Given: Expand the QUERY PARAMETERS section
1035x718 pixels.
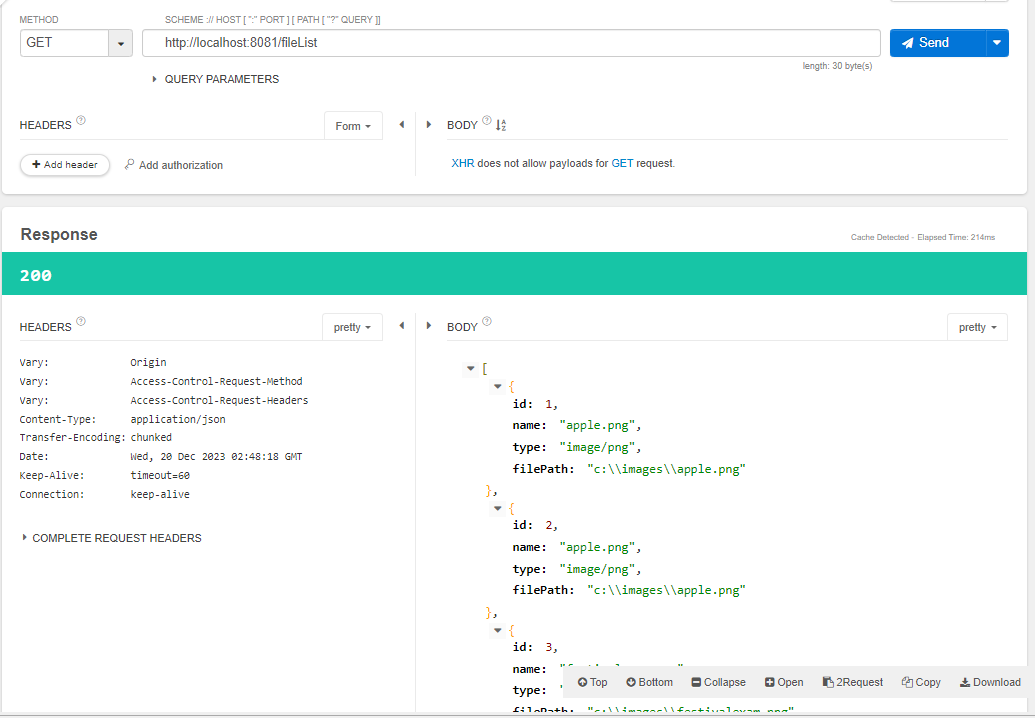Looking at the screenshot, I should click(215, 79).
